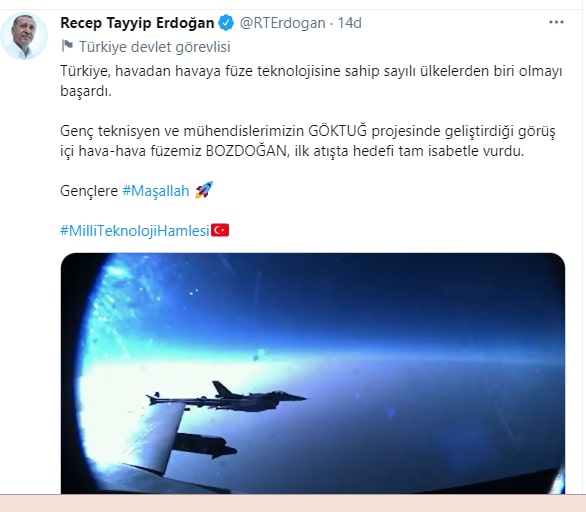Click the rocket emoji after #Maşallah

tap(204, 190)
